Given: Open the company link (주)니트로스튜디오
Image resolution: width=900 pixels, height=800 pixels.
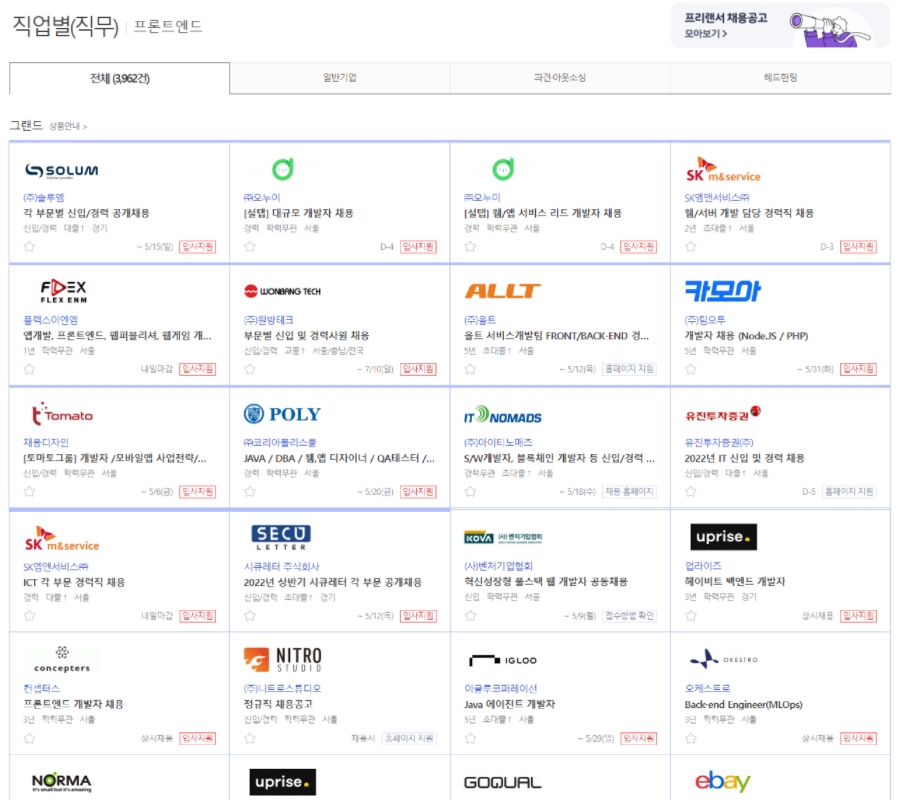Looking at the screenshot, I should (x=282, y=688).
